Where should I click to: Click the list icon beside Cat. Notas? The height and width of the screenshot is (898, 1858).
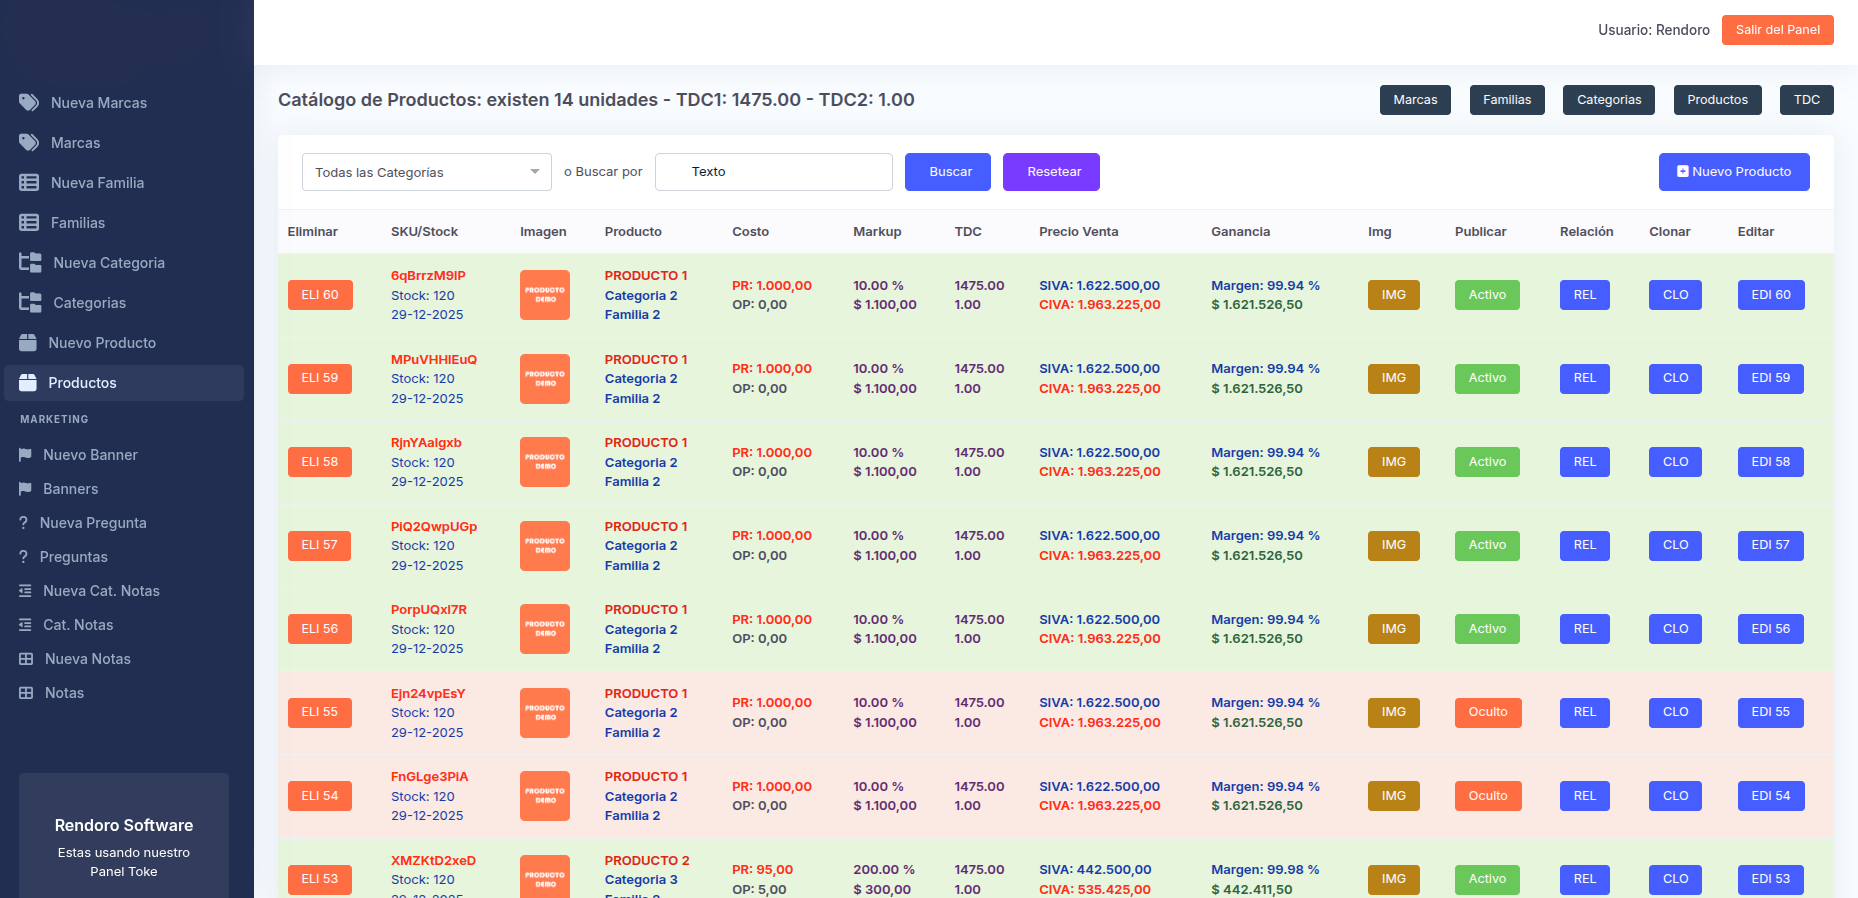tap(25, 625)
